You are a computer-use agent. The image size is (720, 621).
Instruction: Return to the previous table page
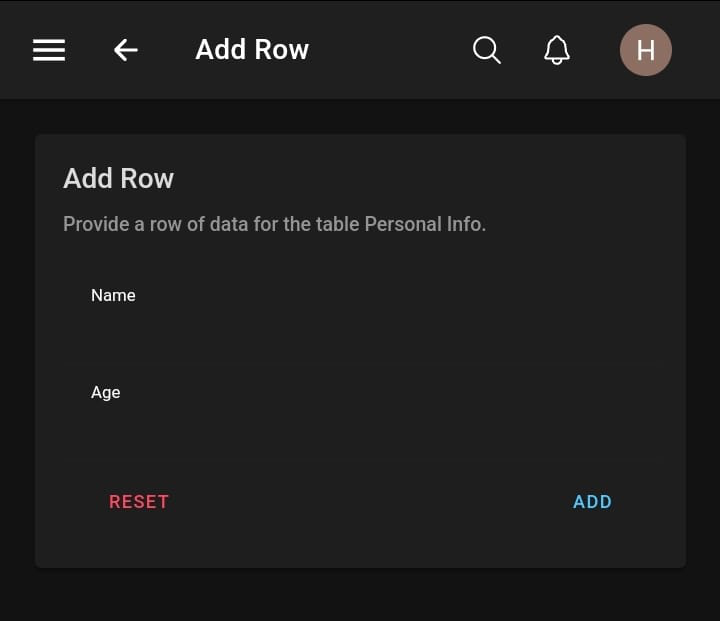click(x=125, y=50)
